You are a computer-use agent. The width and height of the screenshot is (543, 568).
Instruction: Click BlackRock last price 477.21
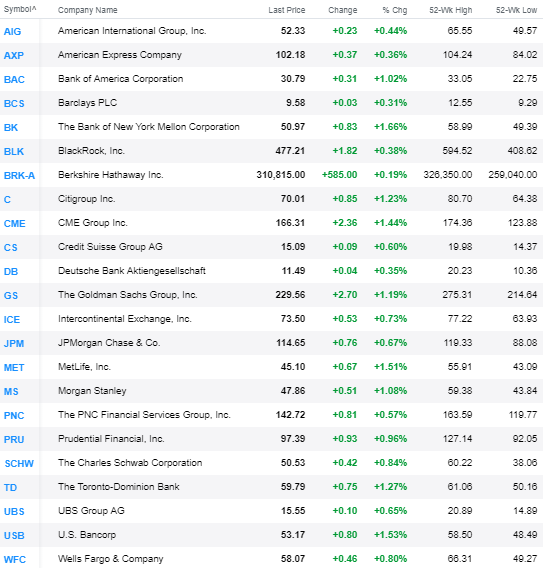[290, 151]
